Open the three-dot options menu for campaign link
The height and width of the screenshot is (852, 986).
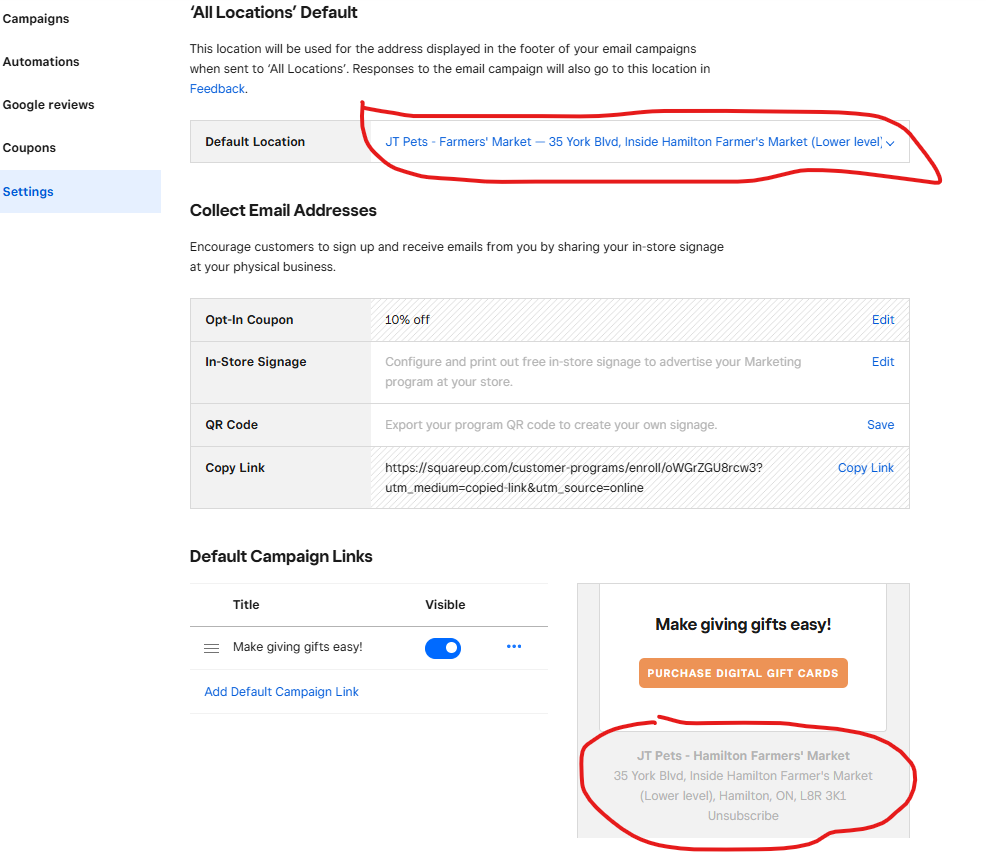pyautogui.click(x=514, y=647)
